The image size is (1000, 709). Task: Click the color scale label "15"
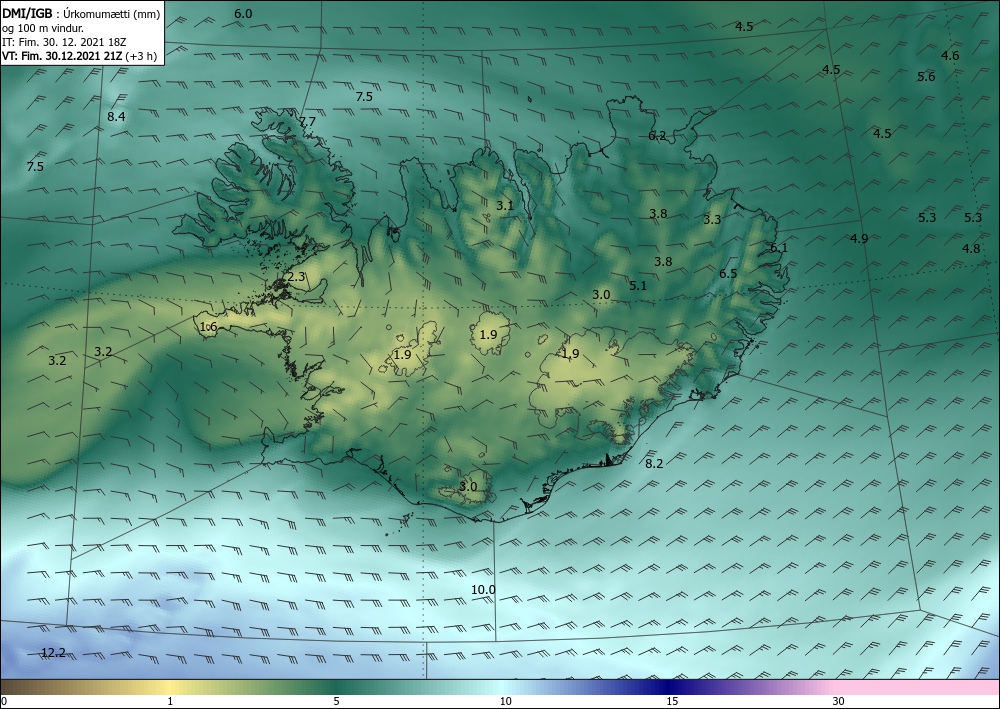672,702
